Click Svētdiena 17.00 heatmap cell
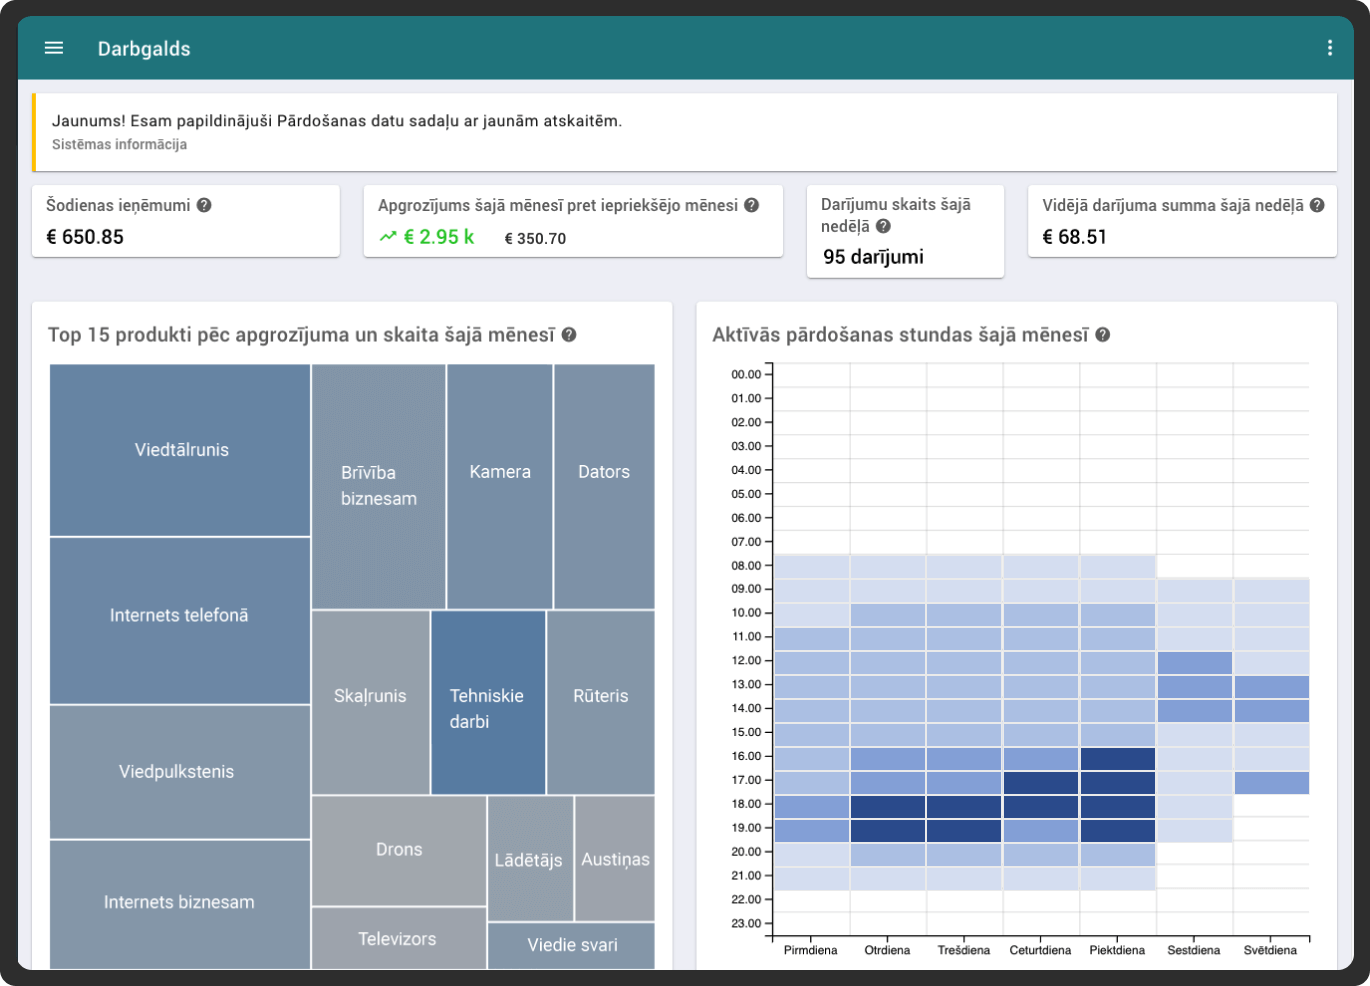 click(x=1272, y=783)
